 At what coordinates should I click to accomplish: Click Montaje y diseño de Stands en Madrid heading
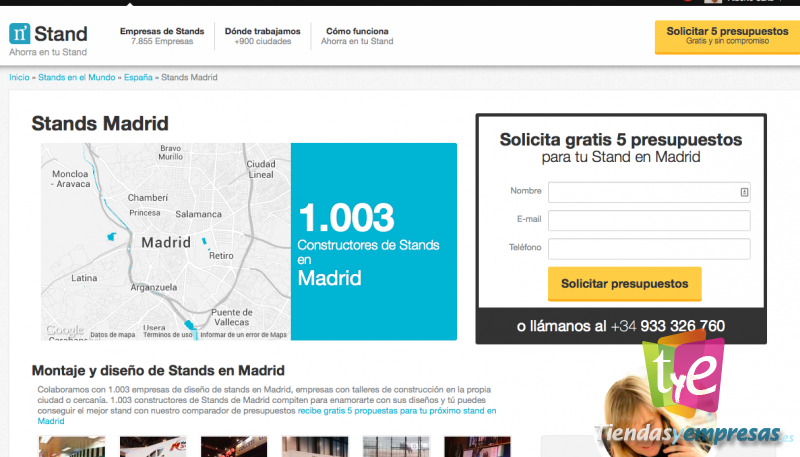coord(158,370)
